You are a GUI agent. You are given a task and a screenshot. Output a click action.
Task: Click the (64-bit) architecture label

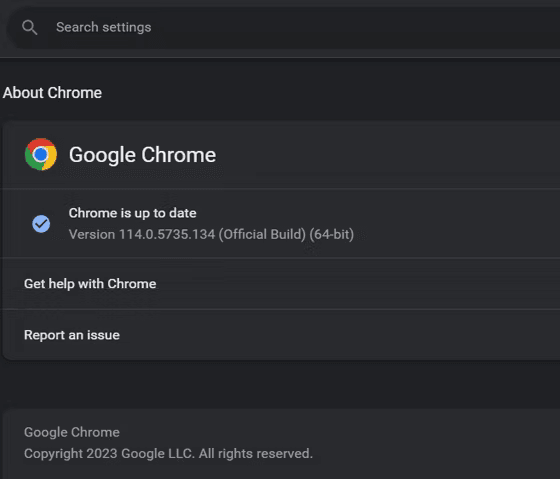point(332,235)
